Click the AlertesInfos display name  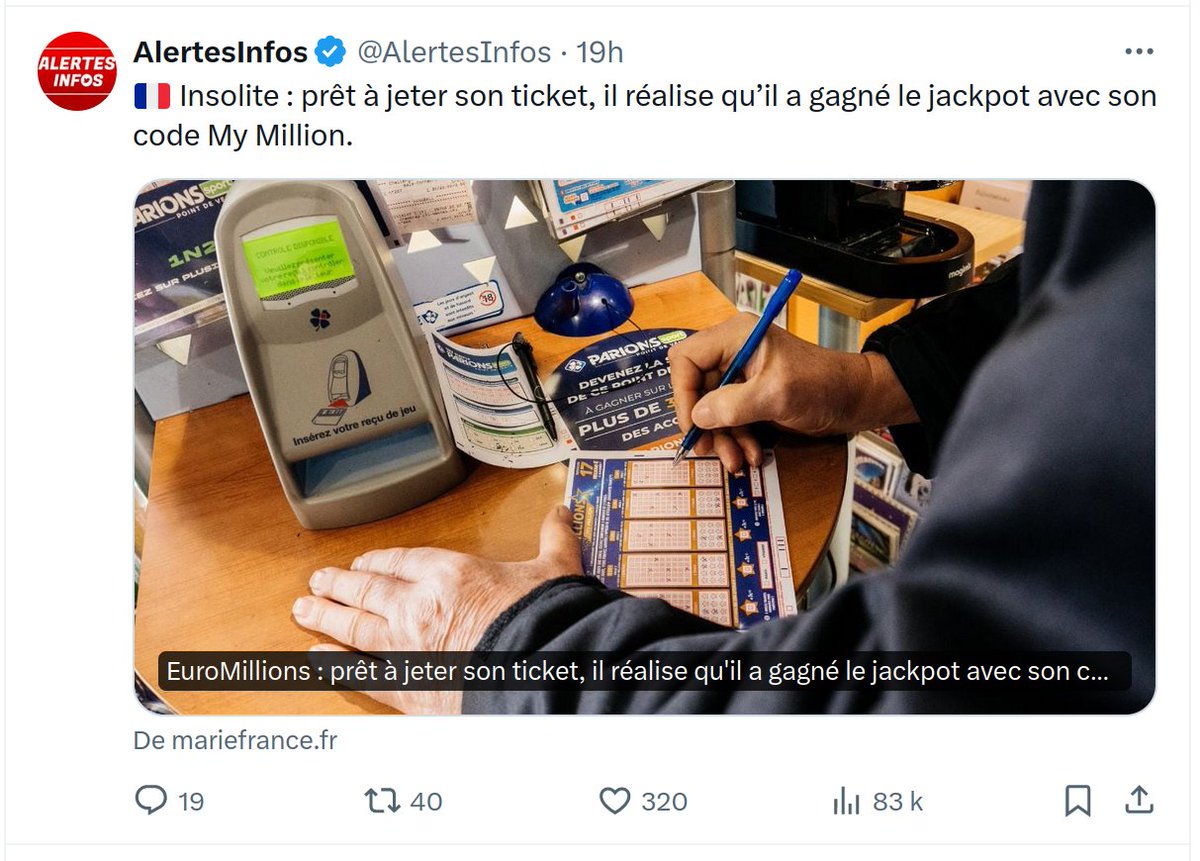click(220, 52)
